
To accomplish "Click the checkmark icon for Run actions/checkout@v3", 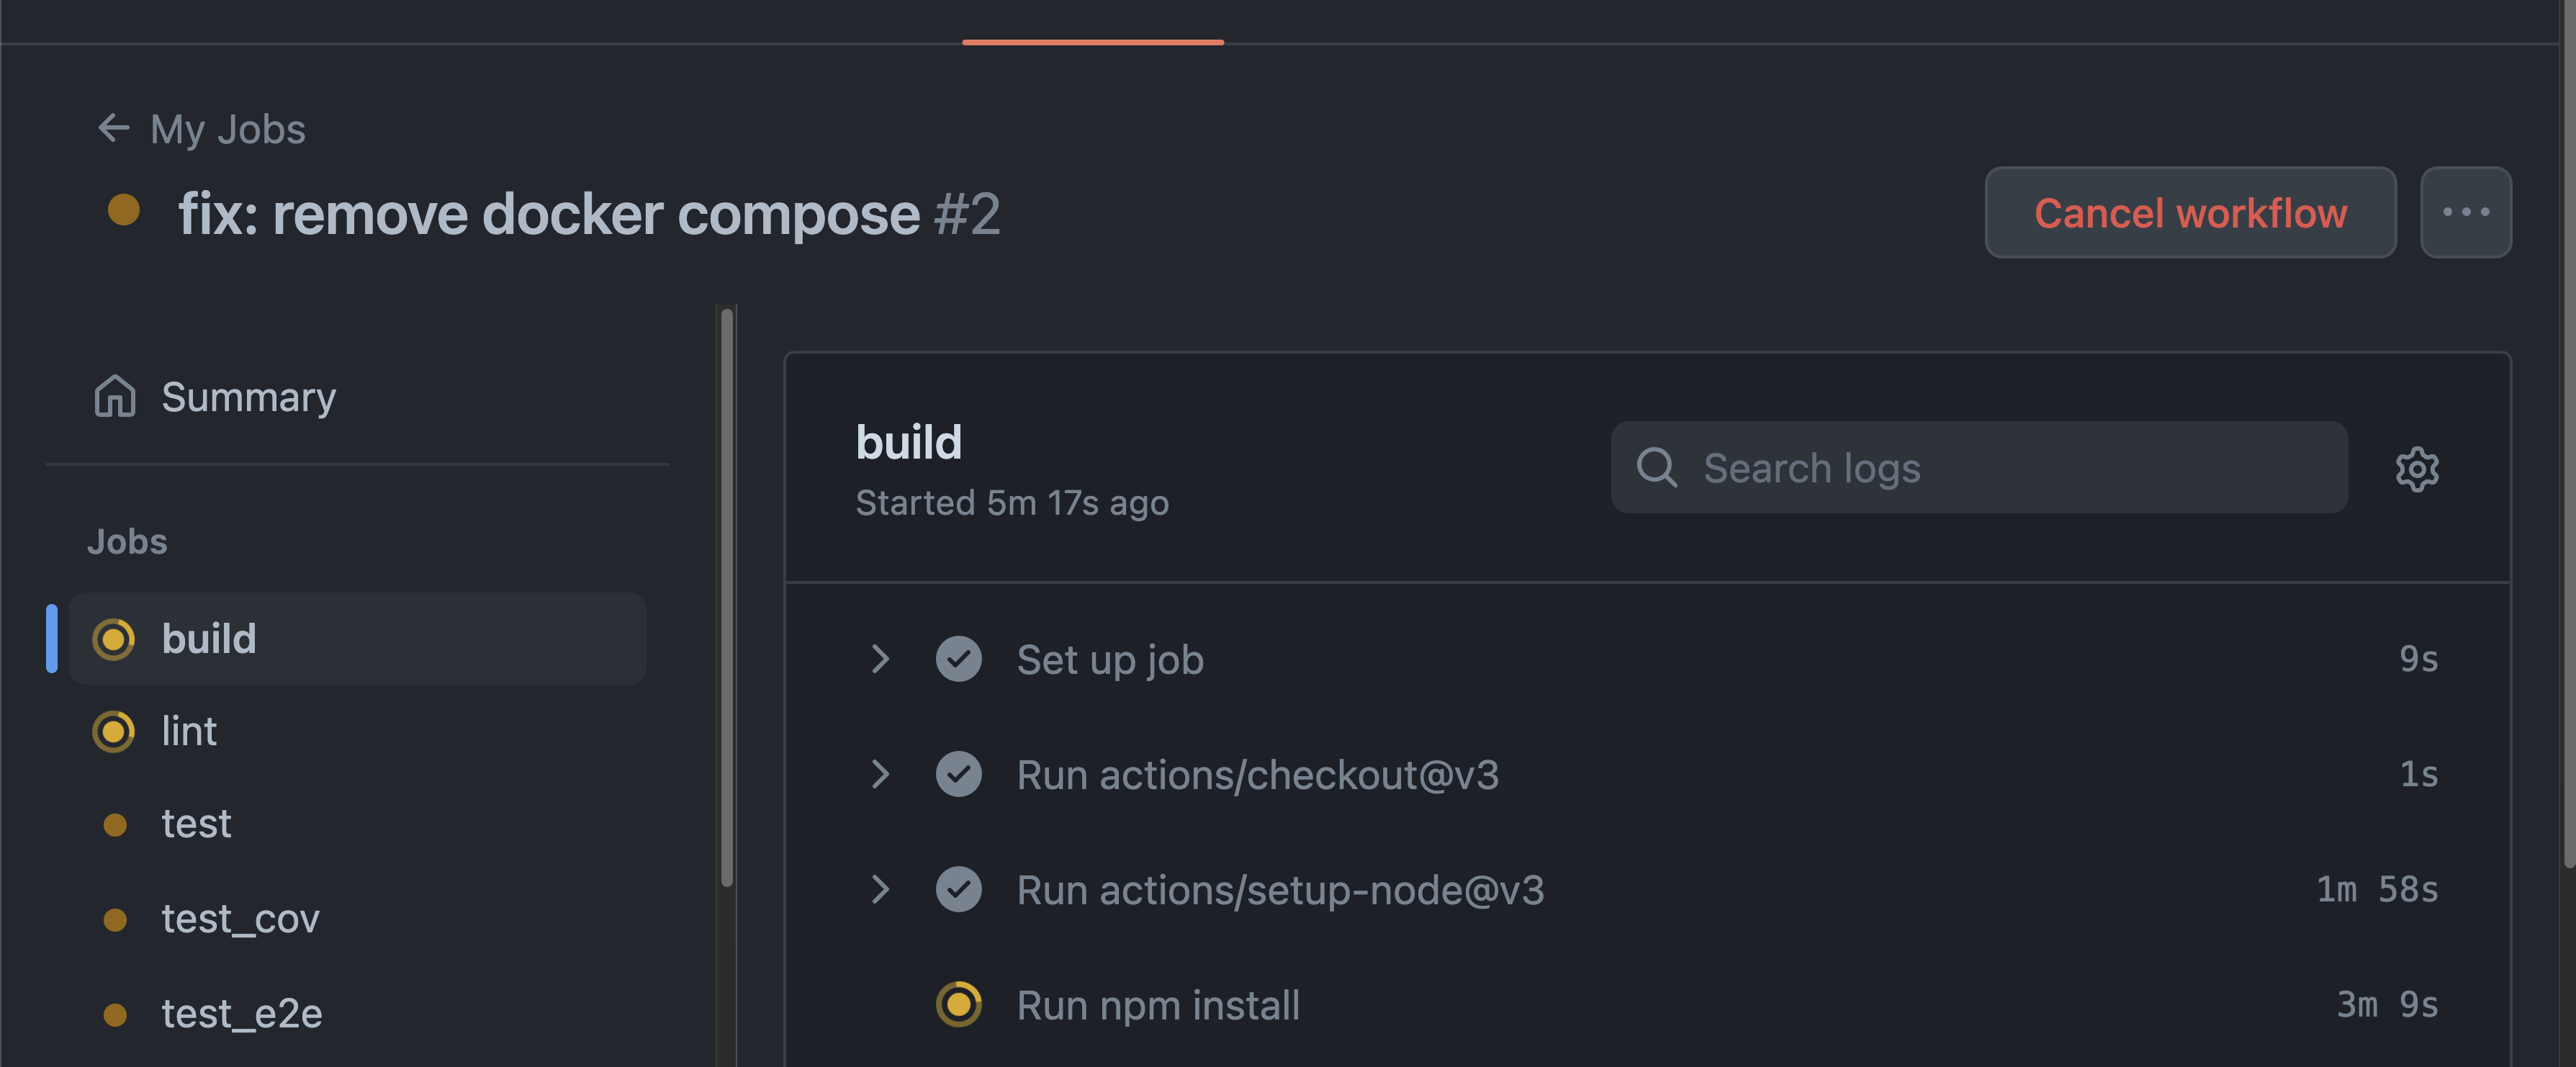I will (x=959, y=774).
